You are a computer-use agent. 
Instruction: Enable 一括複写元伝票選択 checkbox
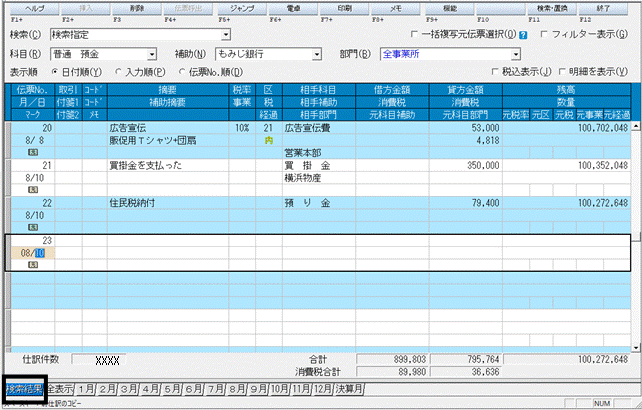(414, 34)
